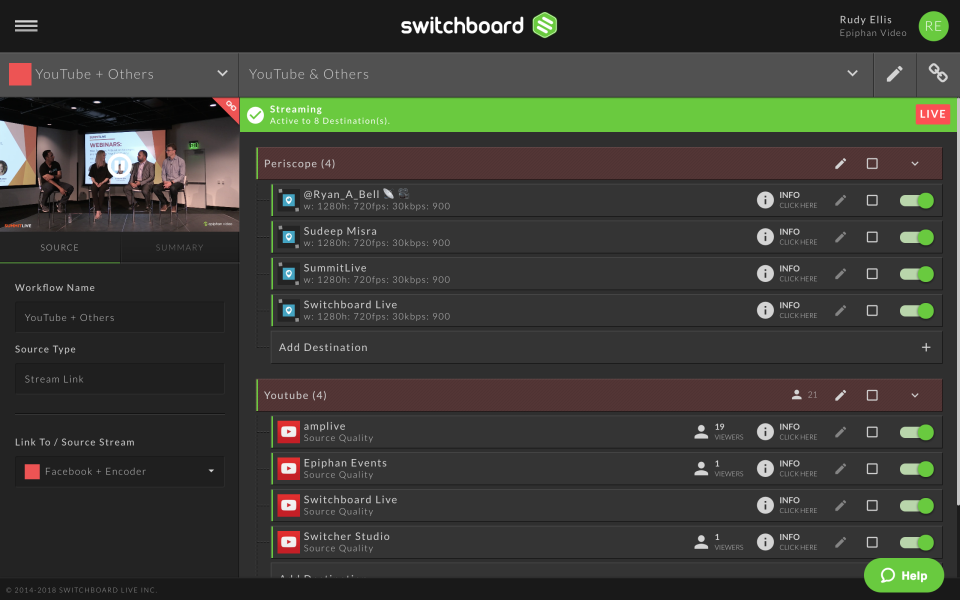Click the INFO icon for the amplive destination
Screen dimensions: 960x600
[x=763, y=431]
